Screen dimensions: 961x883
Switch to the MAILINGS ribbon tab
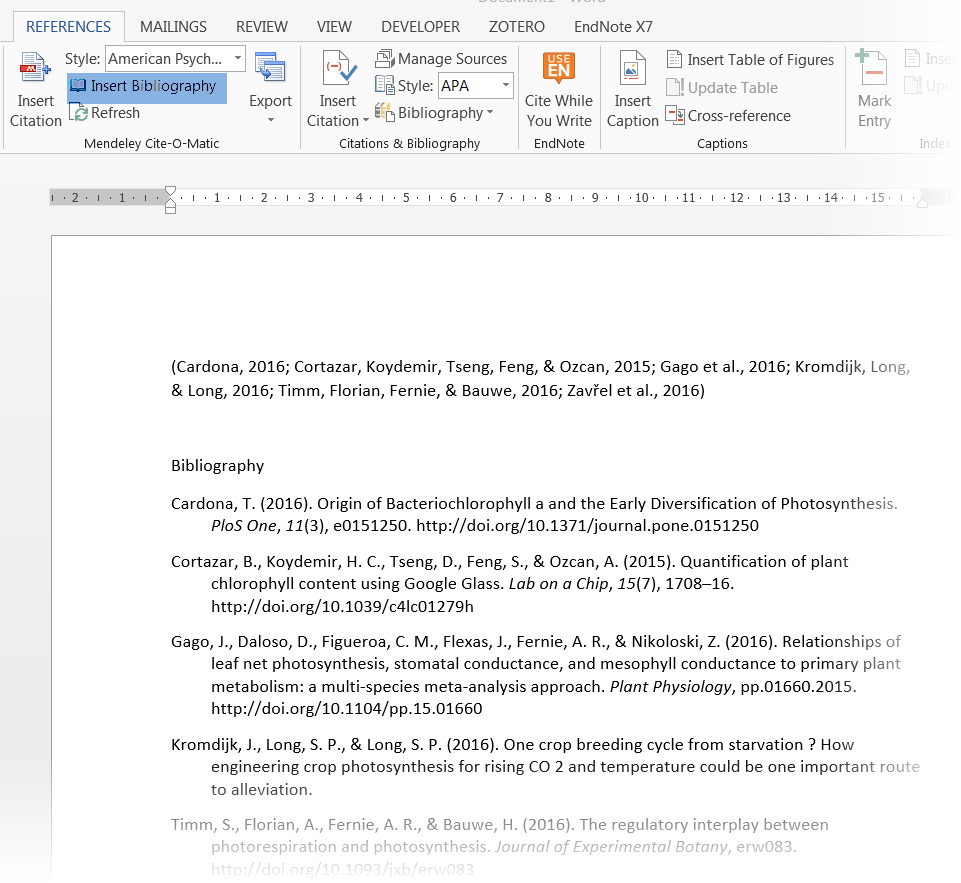pyautogui.click(x=173, y=27)
